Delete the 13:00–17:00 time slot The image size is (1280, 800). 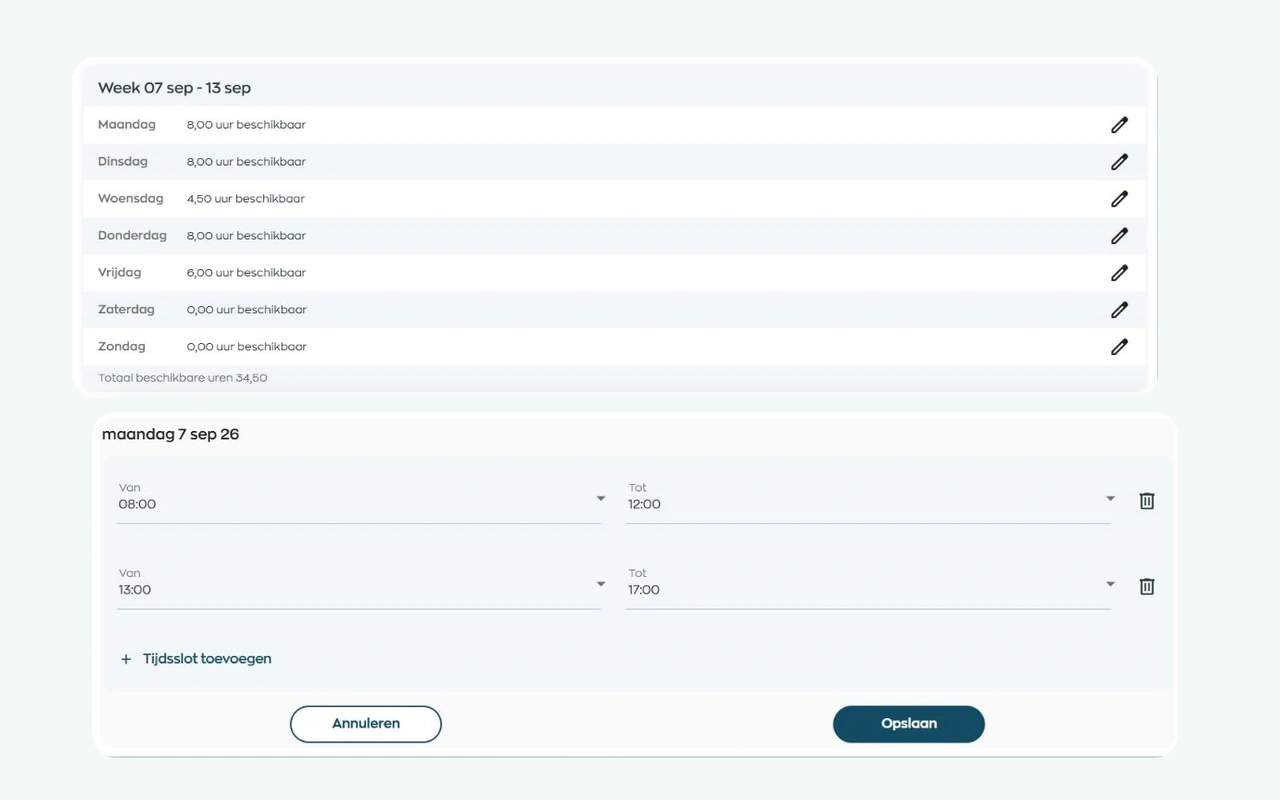point(1147,587)
